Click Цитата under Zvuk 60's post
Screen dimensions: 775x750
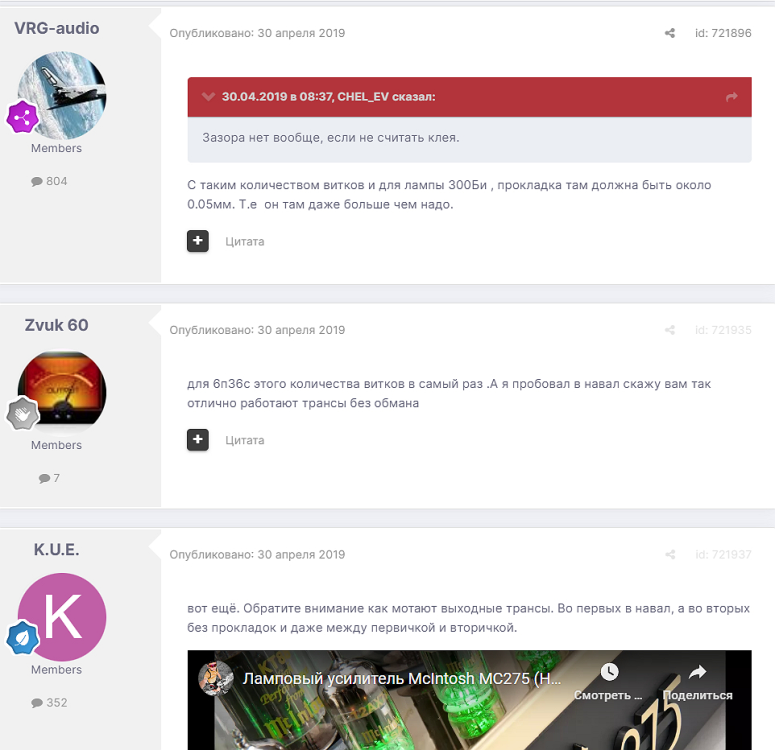point(245,441)
